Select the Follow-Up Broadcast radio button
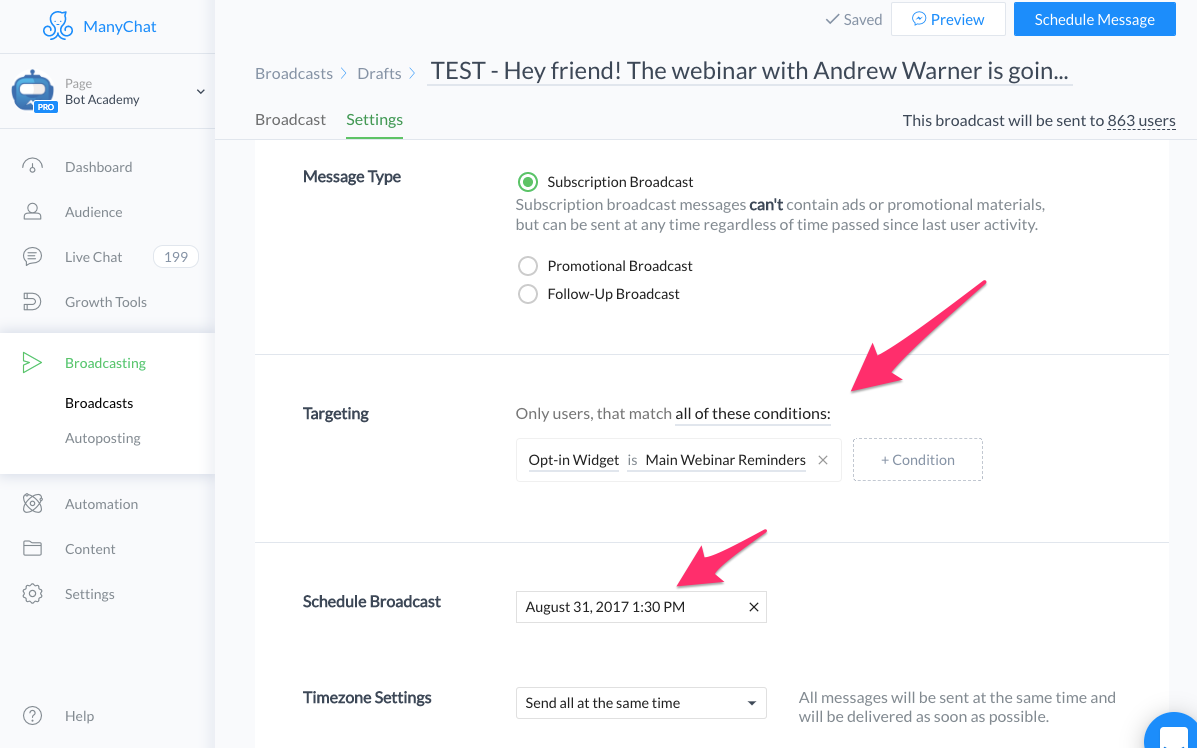The image size is (1197, 748). (x=527, y=294)
